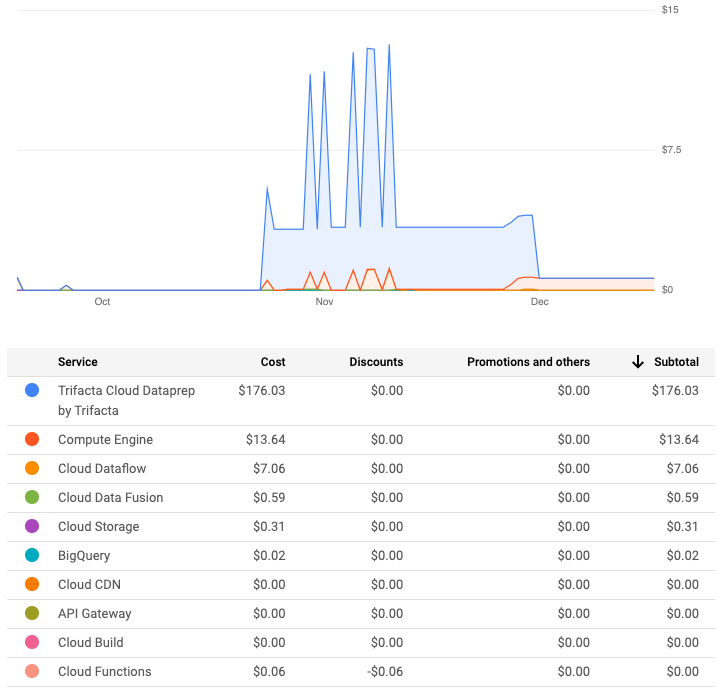Click the orange Cloud Dataflow color dot
This screenshot has height=692, width=719.
click(32, 468)
